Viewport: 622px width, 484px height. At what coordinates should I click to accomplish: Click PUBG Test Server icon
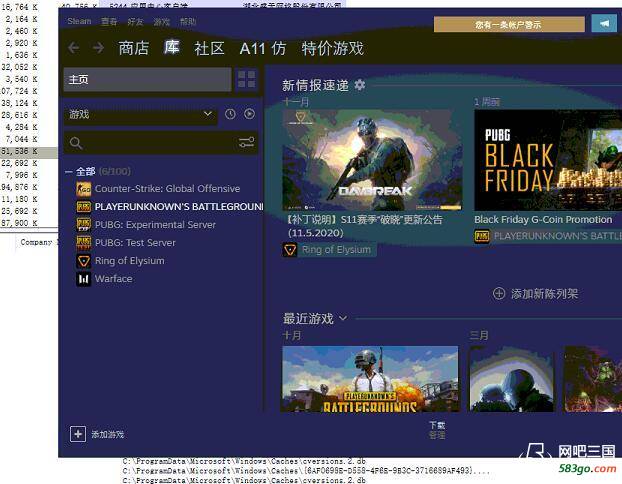[x=83, y=243]
